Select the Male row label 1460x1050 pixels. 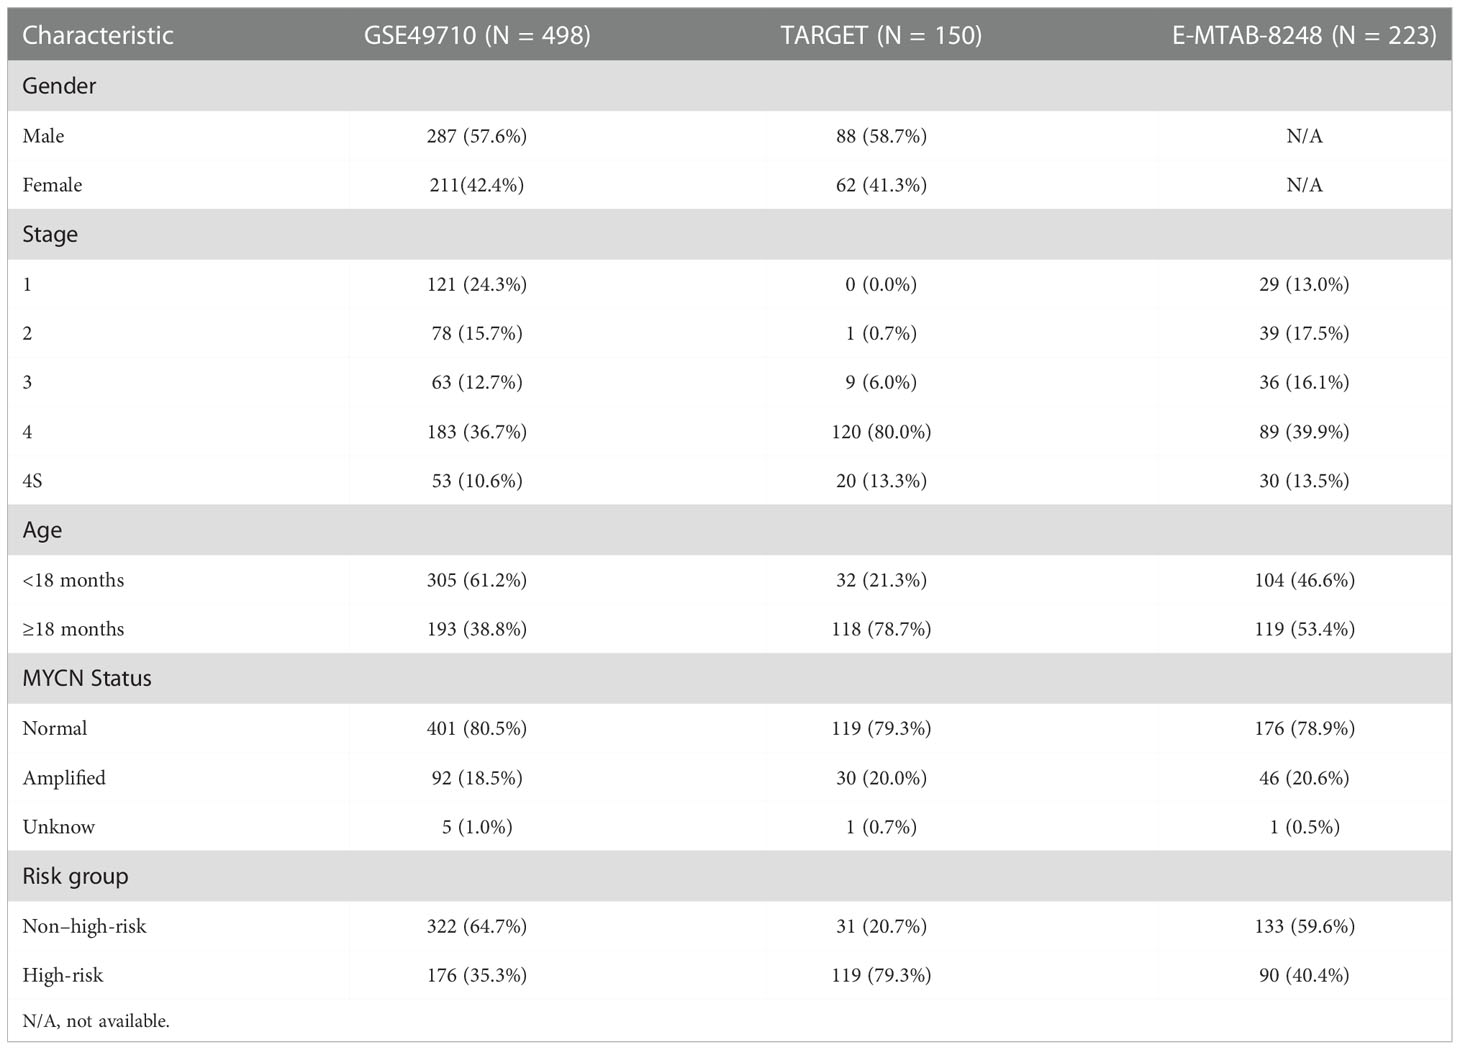(x=43, y=136)
